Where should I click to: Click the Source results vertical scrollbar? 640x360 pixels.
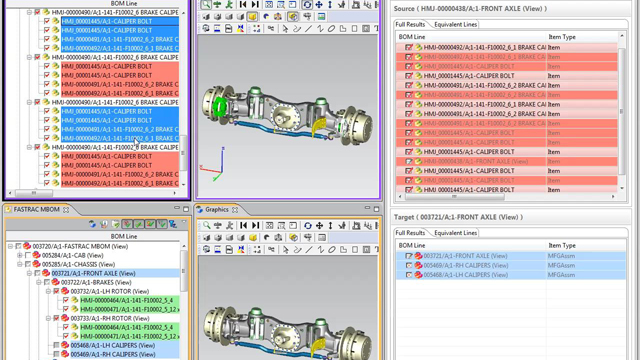(622, 112)
